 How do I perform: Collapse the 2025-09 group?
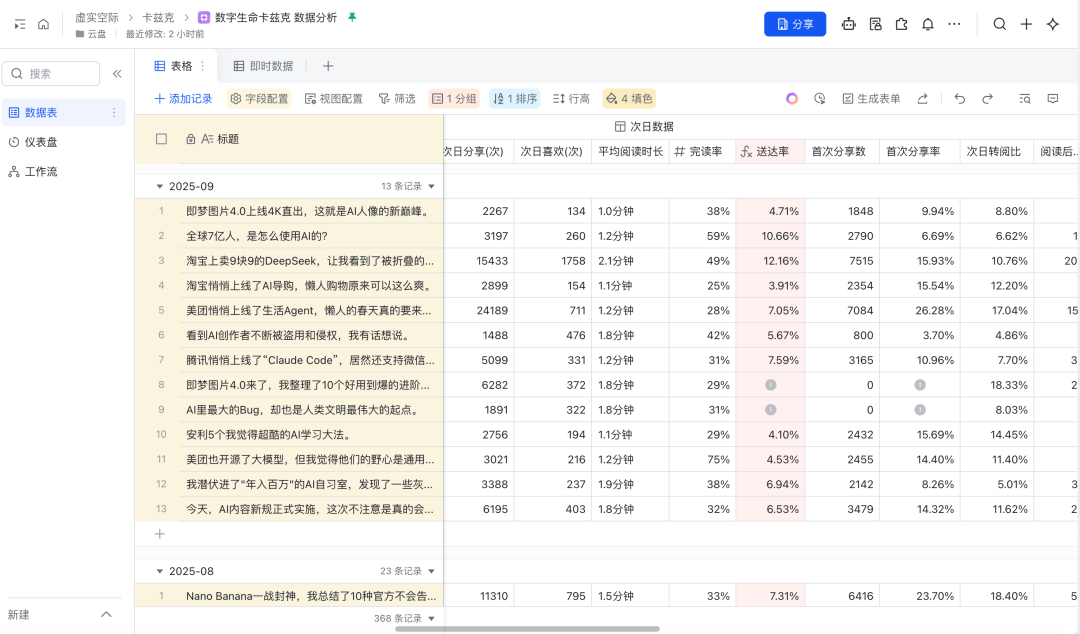click(x=160, y=185)
